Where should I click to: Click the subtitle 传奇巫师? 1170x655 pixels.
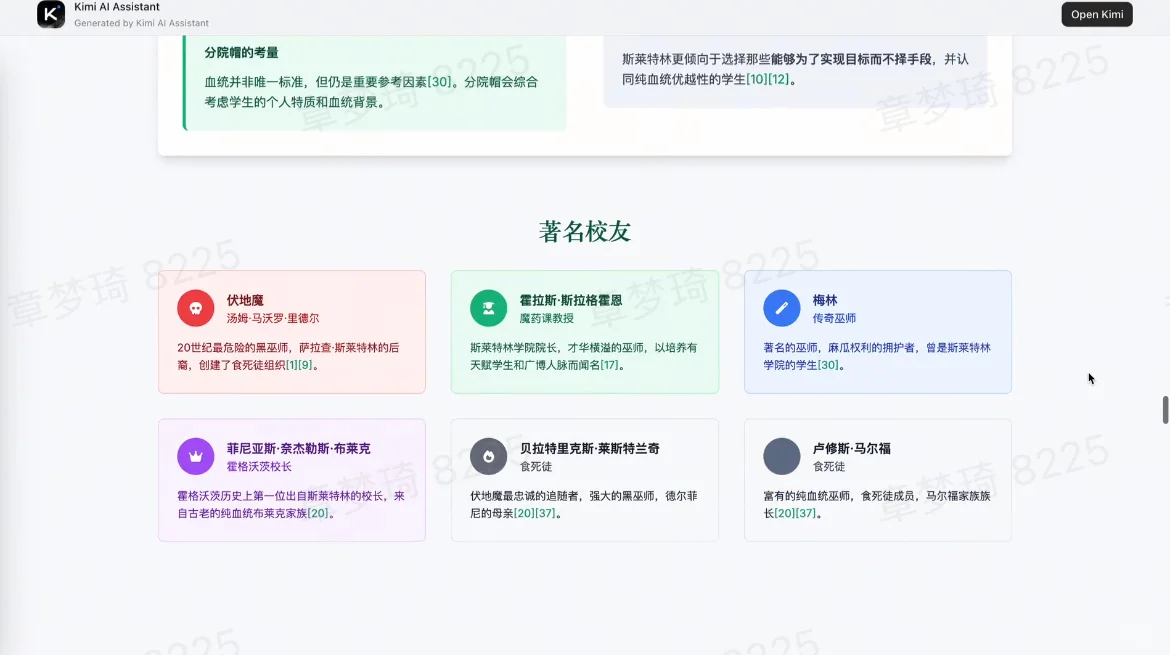click(x=834, y=319)
